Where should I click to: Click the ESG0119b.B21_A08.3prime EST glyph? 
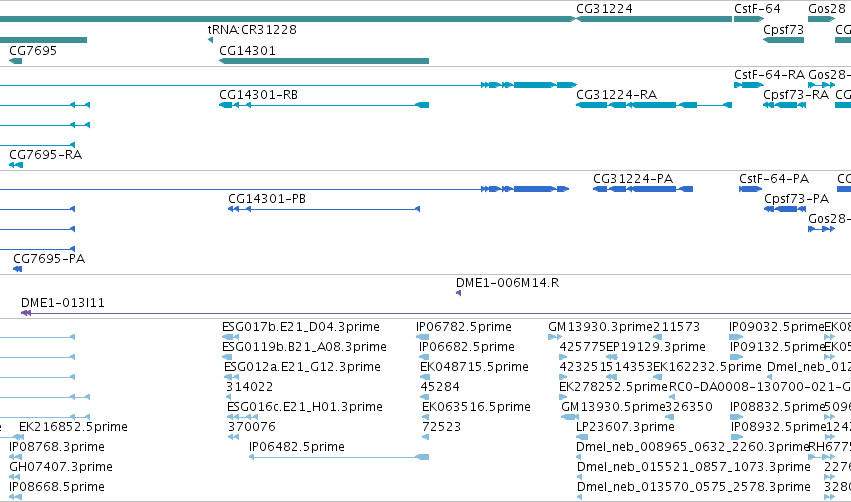click(227, 357)
